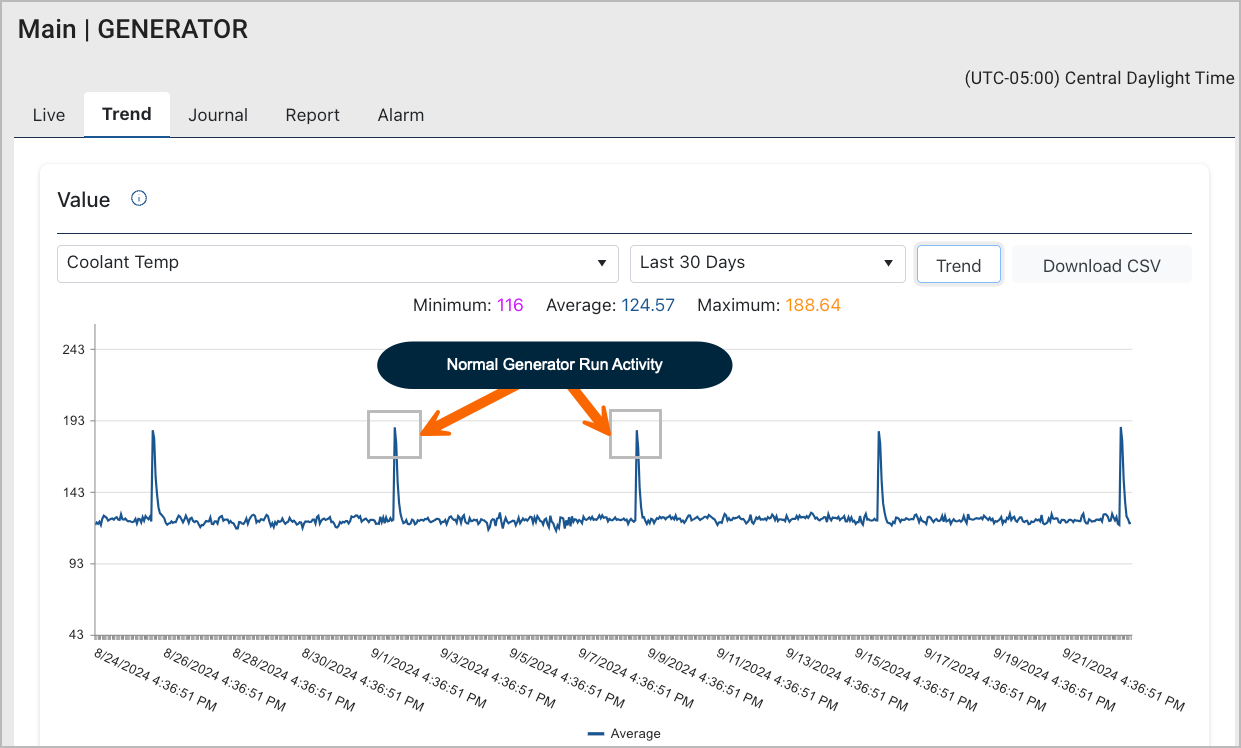Click the 43 y-axis label
1241x748 pixels.
coord(77,636)
